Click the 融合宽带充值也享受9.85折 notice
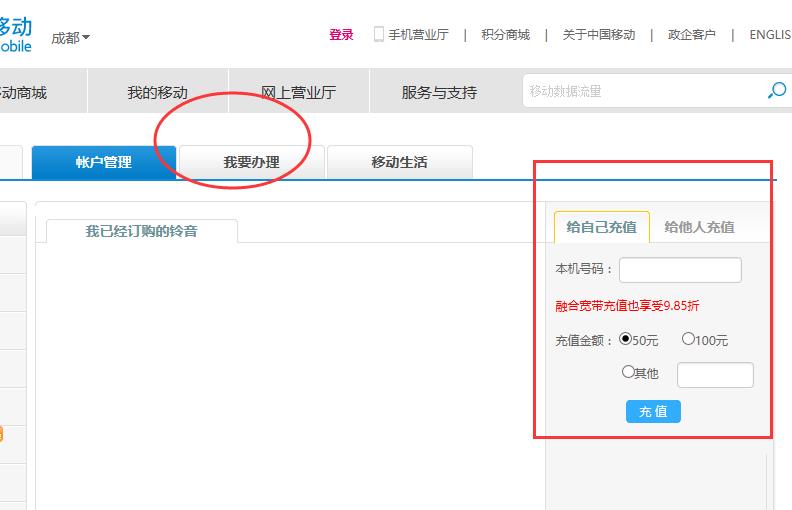792x510 pixels. (x=627, y=305)
